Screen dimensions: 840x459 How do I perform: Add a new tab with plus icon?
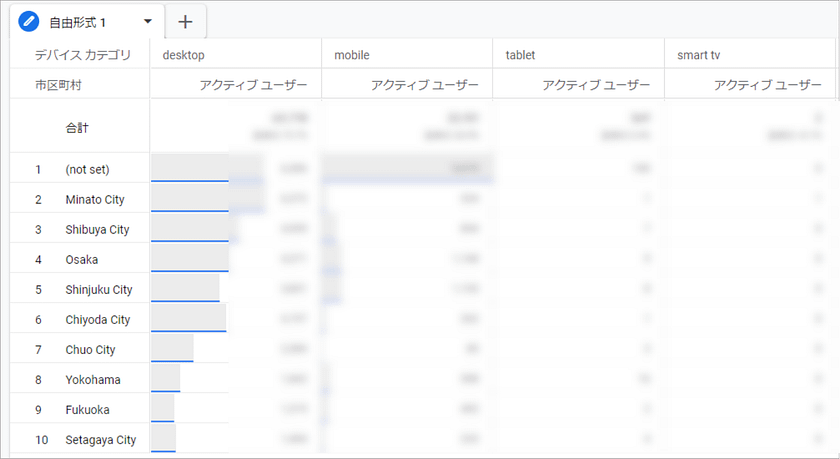coord(185,22)
